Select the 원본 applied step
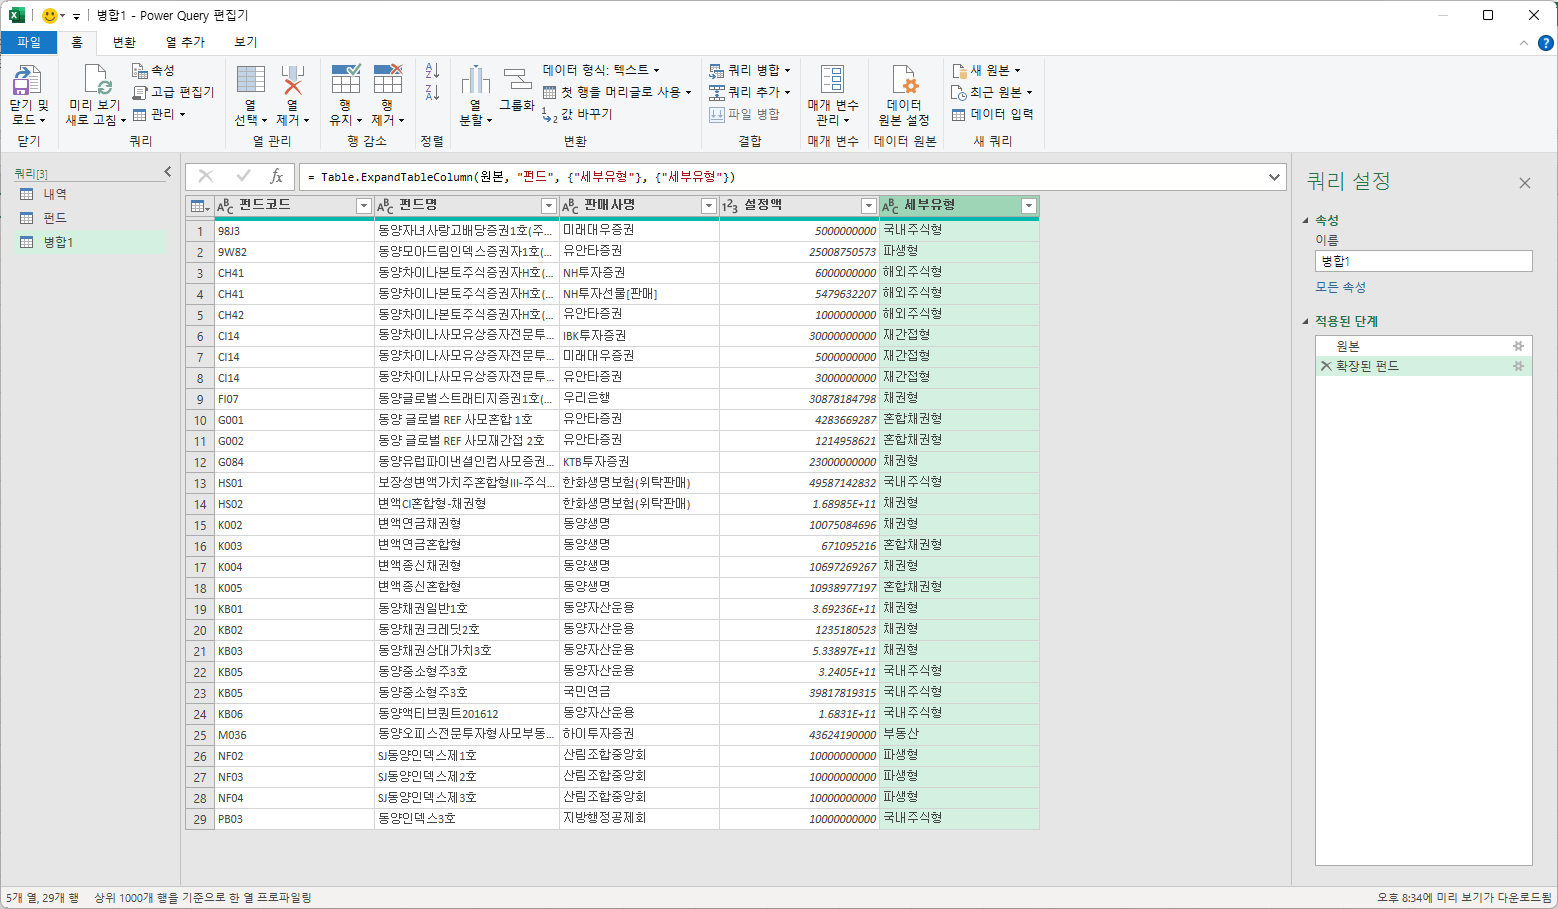Screen dimensions: 1558x909 click(x=1423, y=346)
